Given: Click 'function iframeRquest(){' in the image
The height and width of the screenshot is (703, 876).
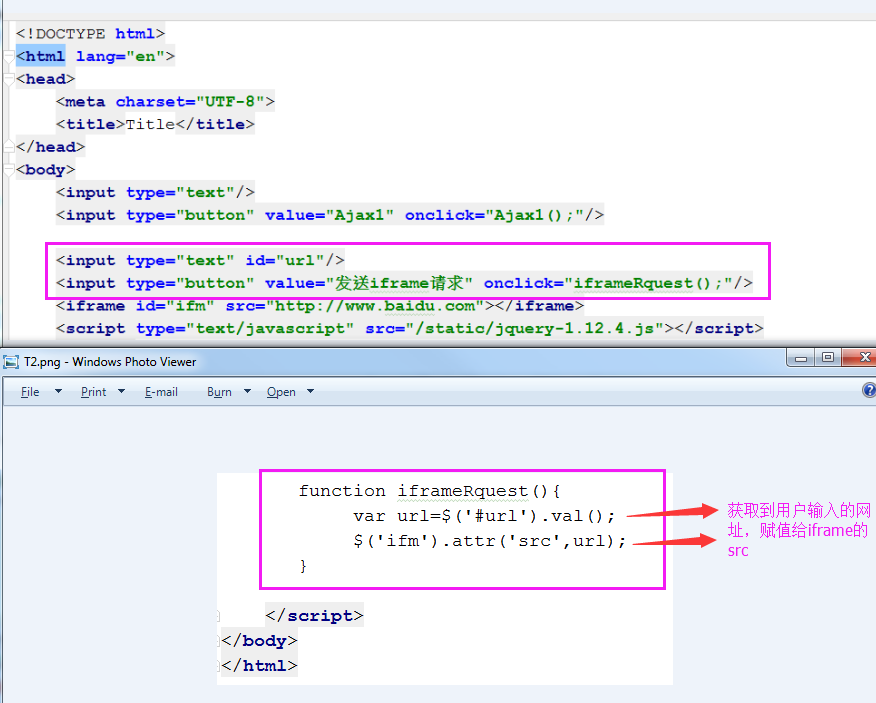Looking at the screenshot, I should [429, 491].
